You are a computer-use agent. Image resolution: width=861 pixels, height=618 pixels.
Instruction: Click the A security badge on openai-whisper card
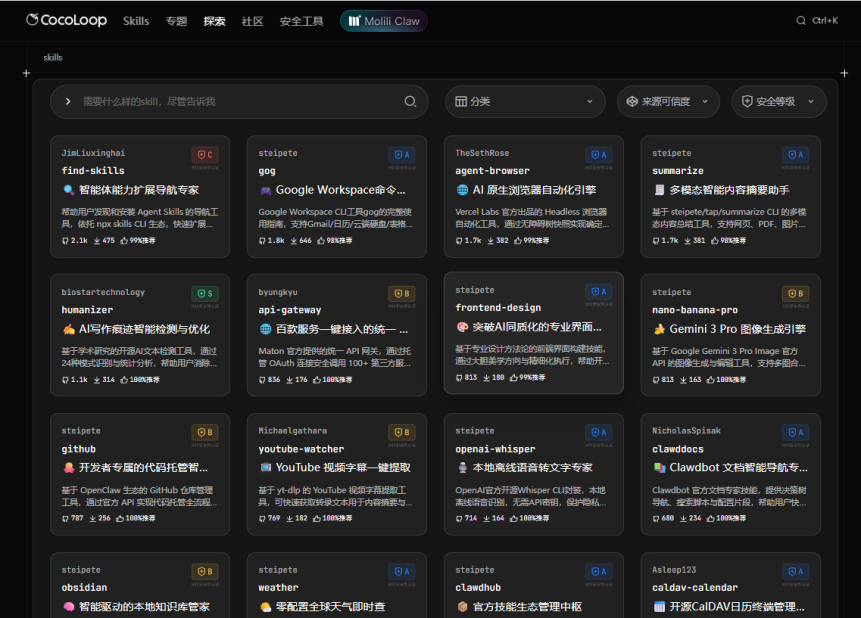click(x=598, y=432)
